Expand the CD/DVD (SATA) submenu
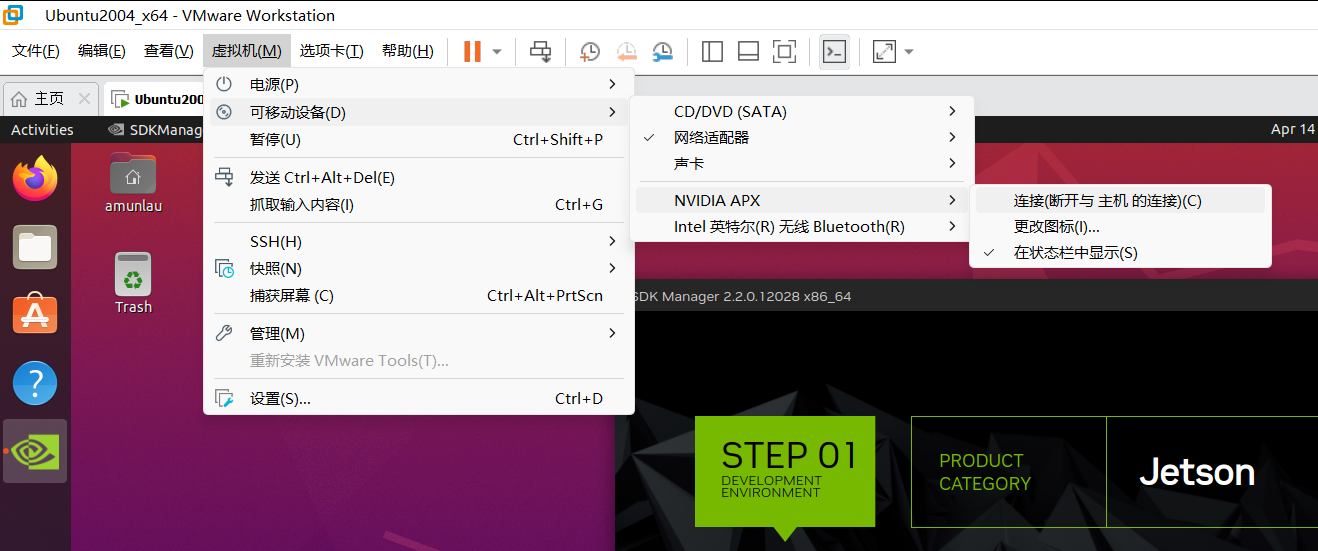 (802, 111)
